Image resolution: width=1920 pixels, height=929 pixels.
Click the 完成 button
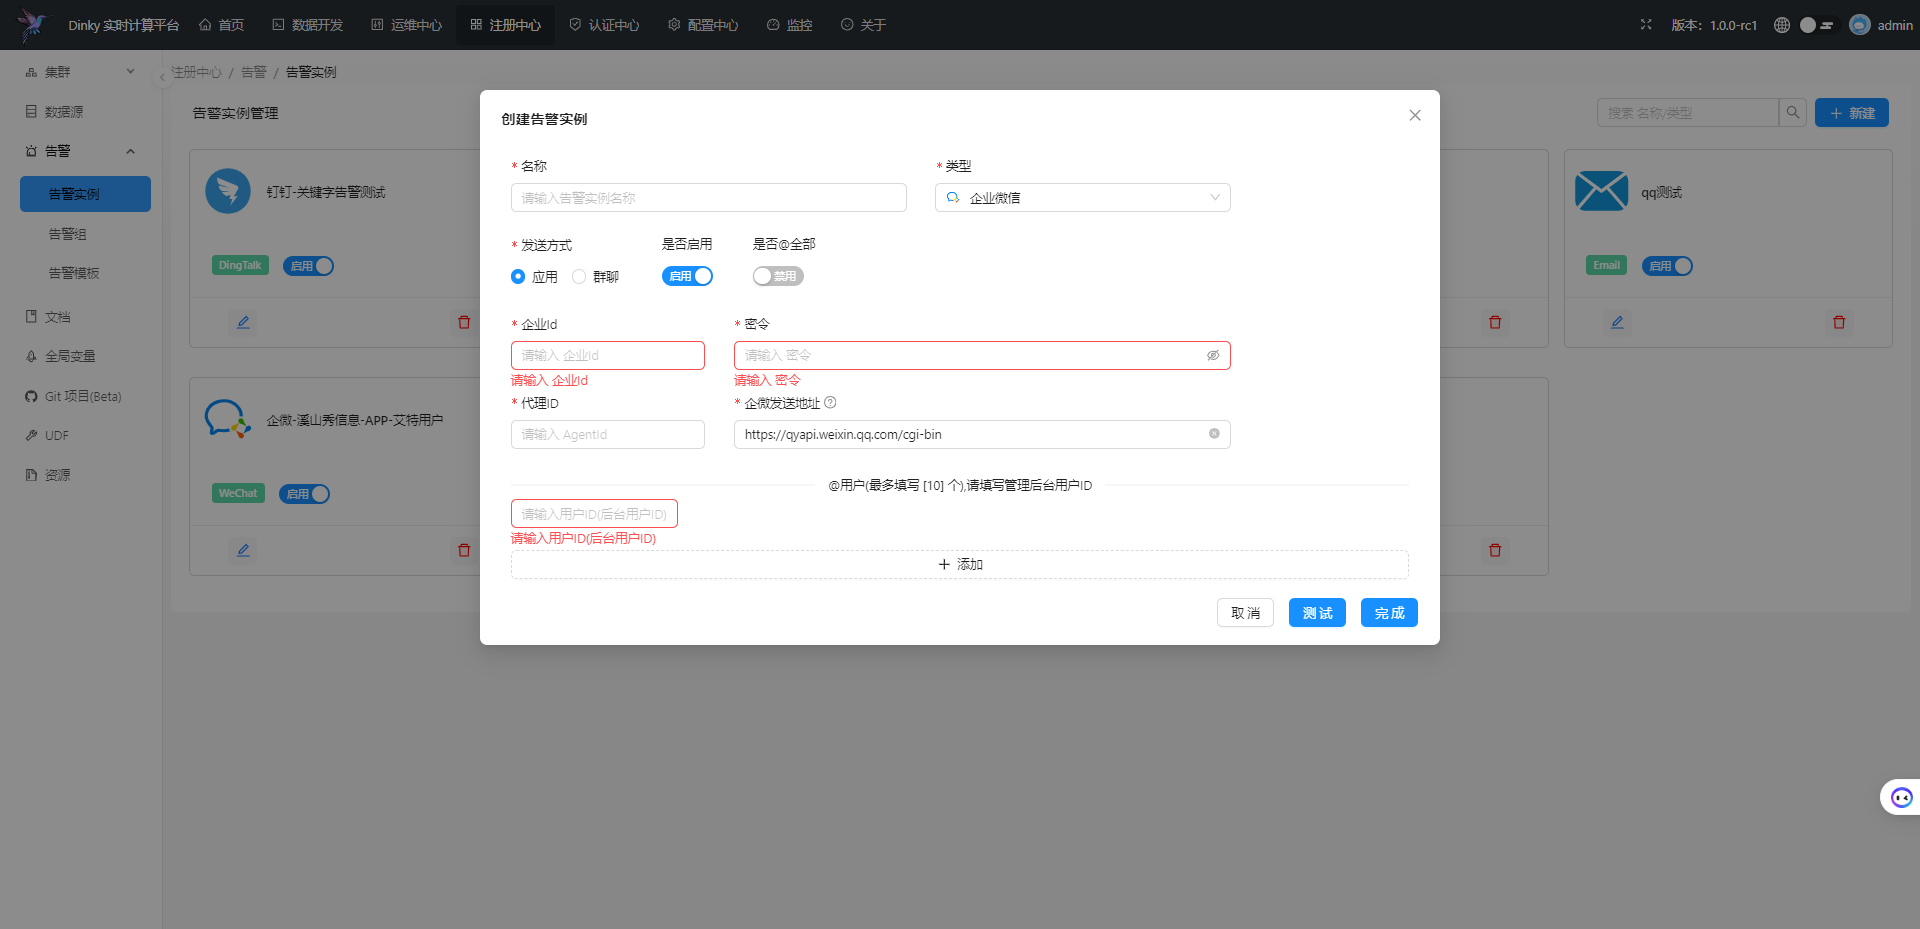tap(1389, 613)
